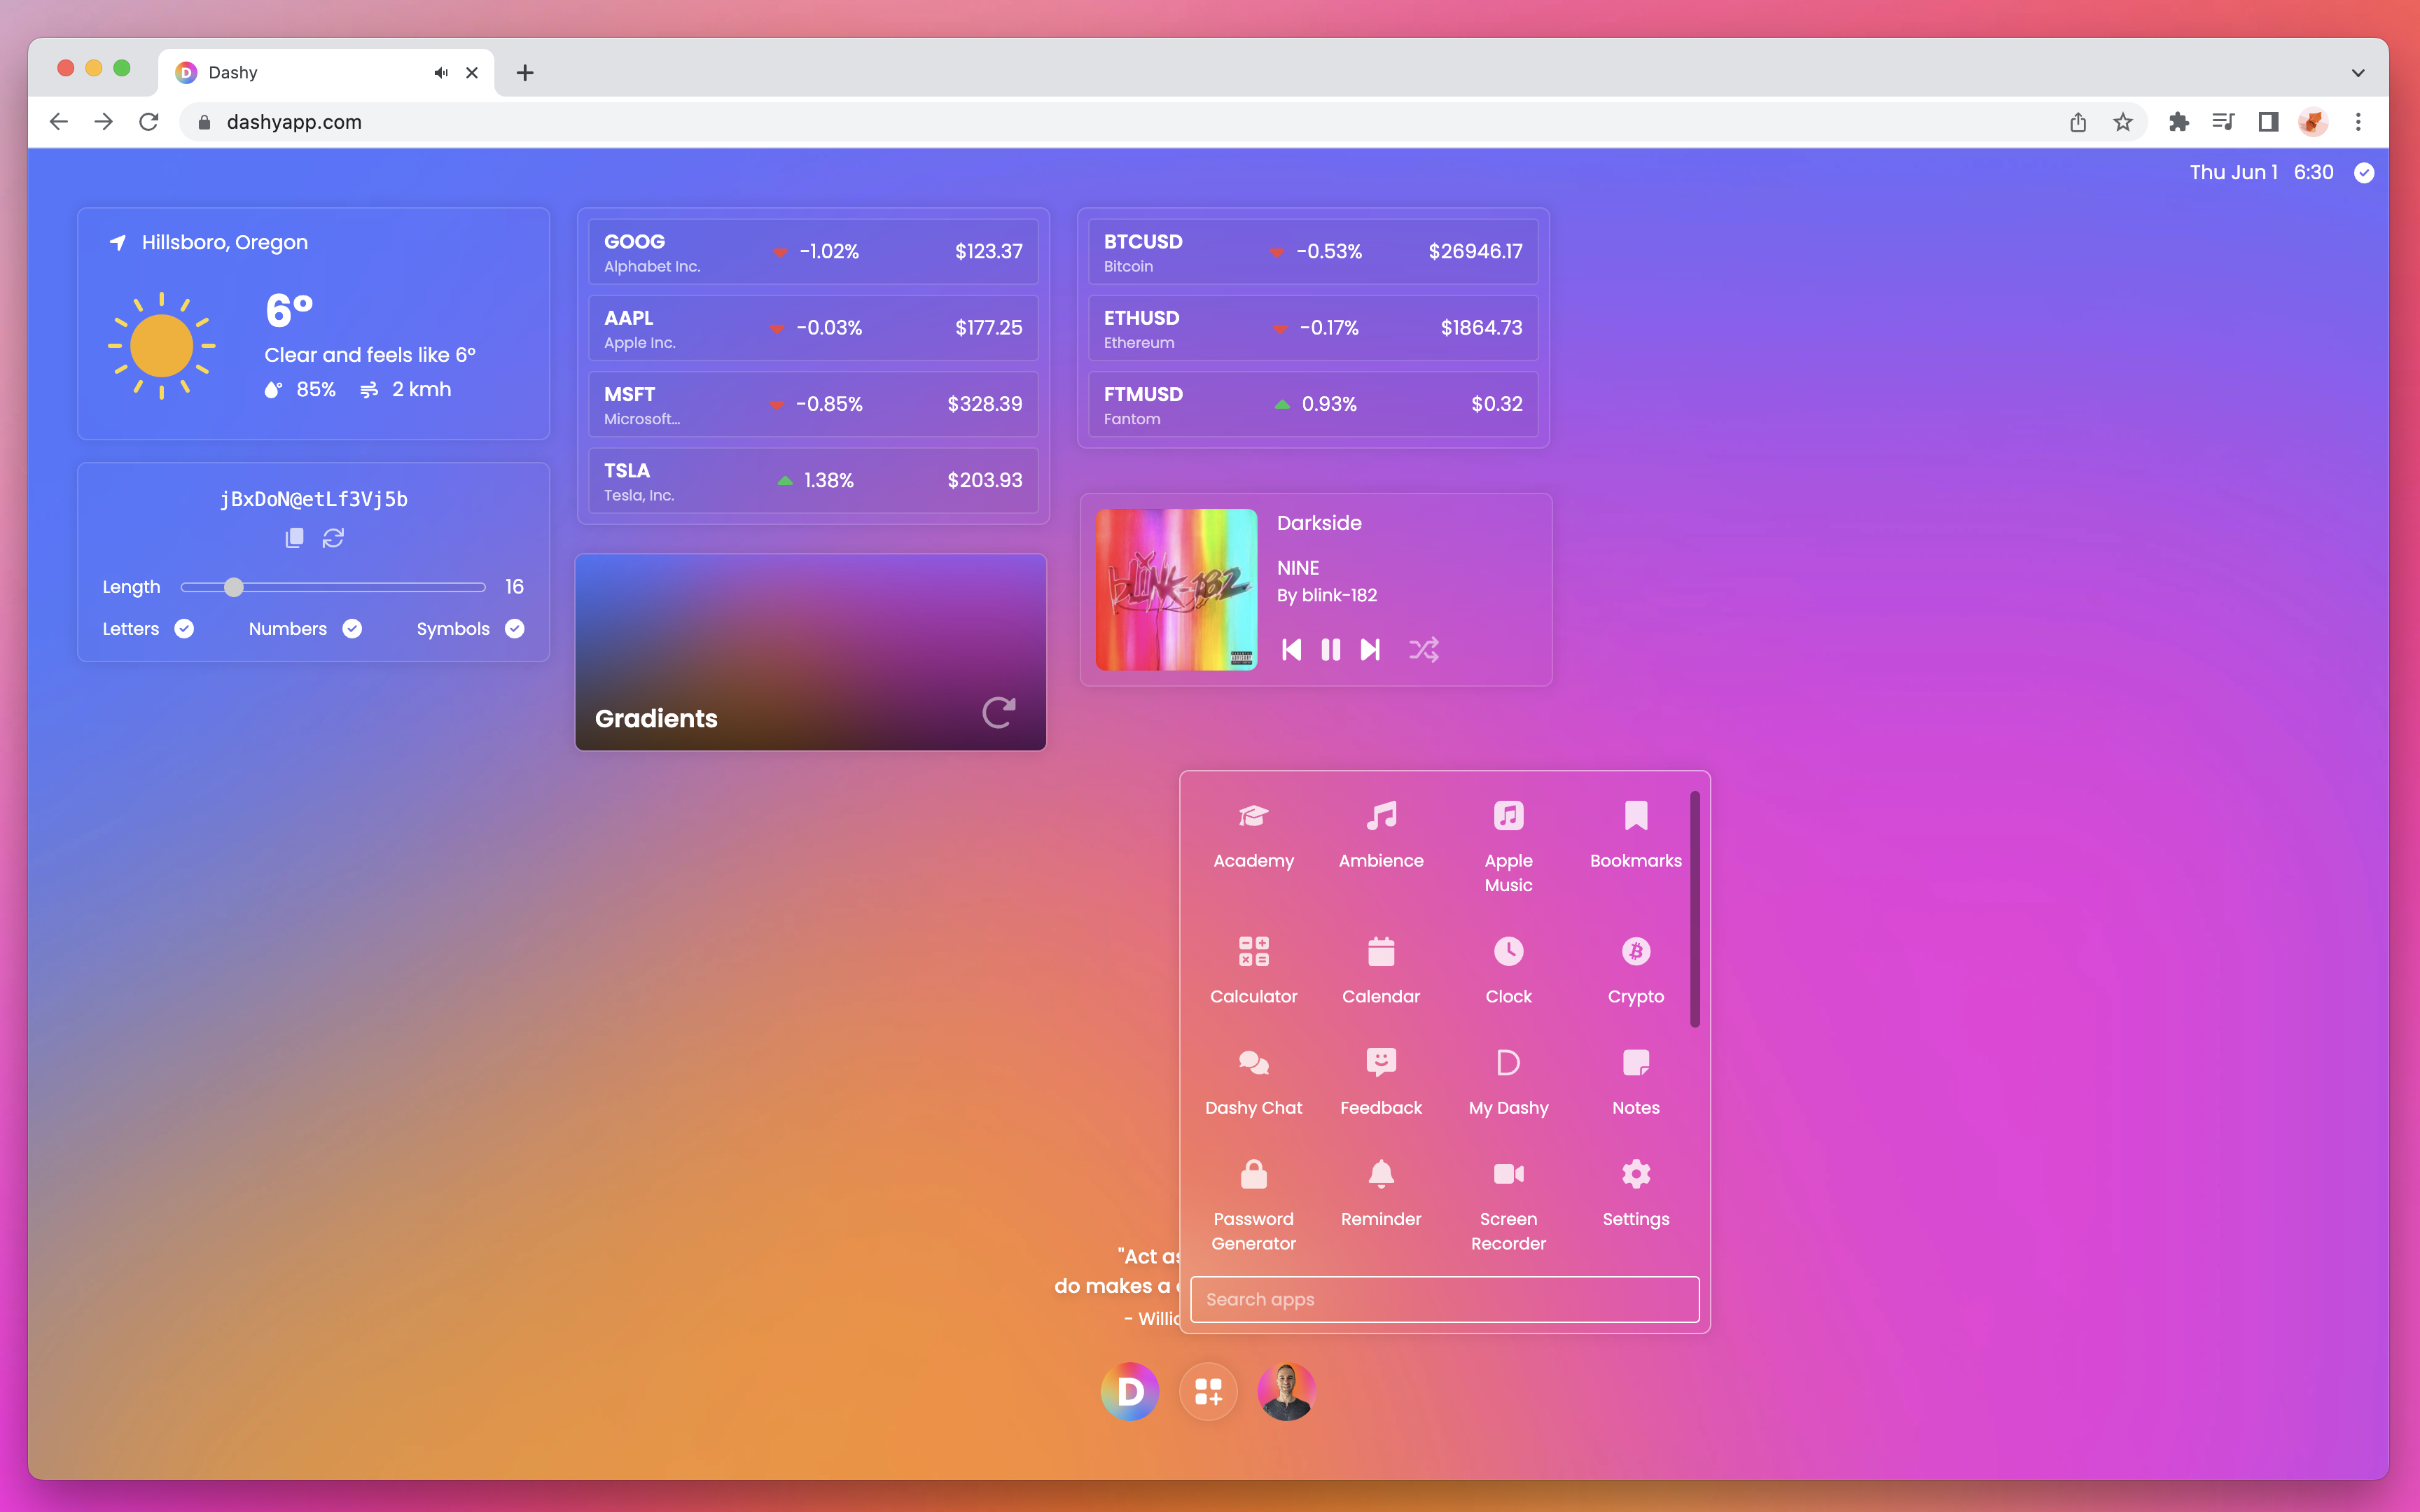The image size is (2420, 1512).
Task: Open the Chrome profile avatar
Action: (2313, 122)
